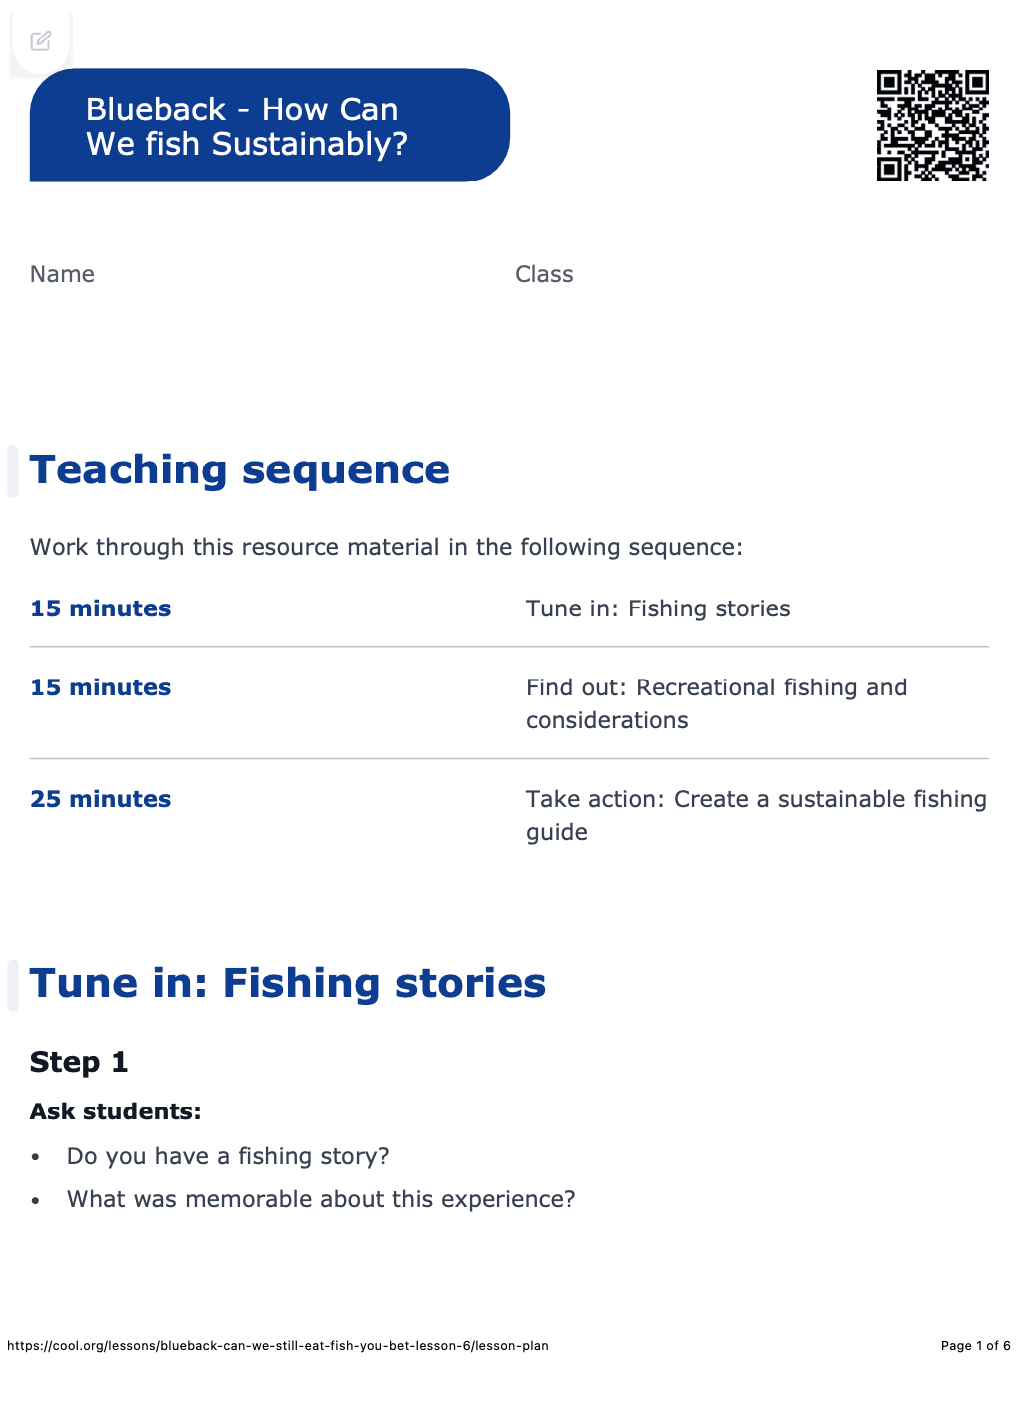Select 'Take action: Create a sustainable fishing guide'
The height and width of the screenshot is (1414, 1030).
pos(756,815)
